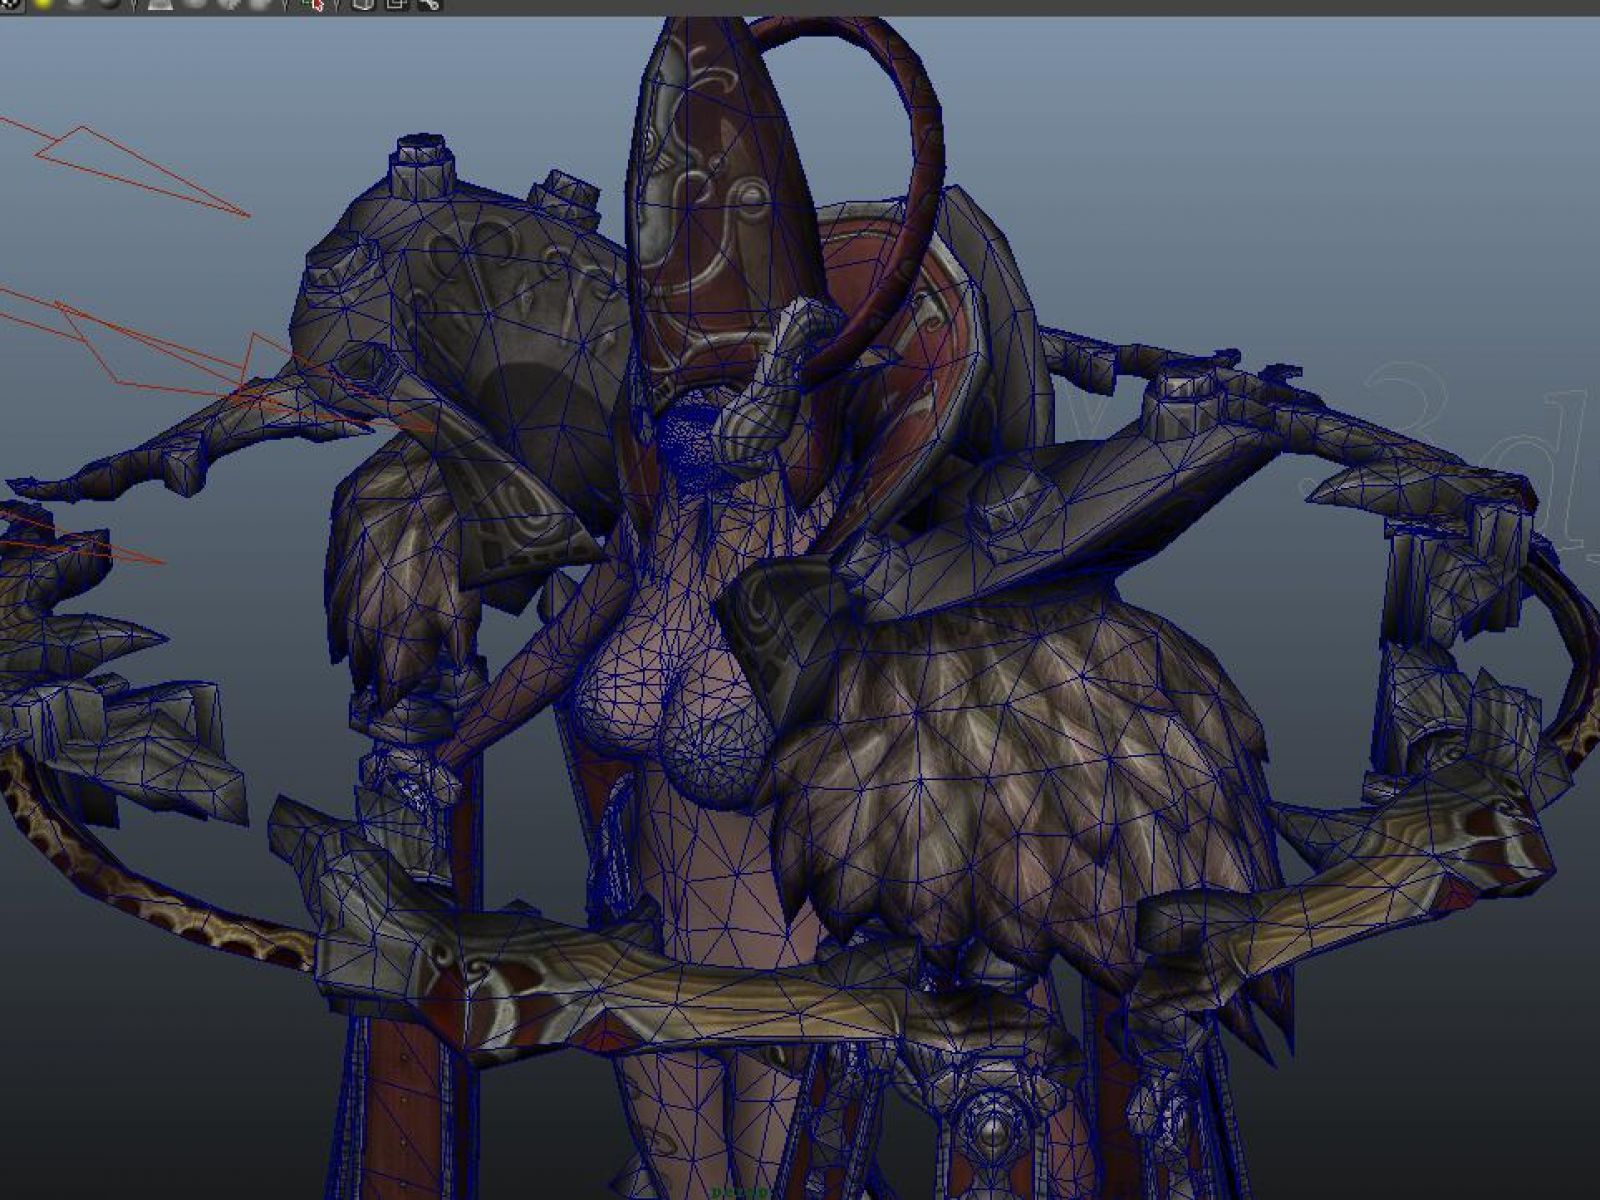
Task: Toggle the checkered textured display icon
Action: click(x=12, y=4)
